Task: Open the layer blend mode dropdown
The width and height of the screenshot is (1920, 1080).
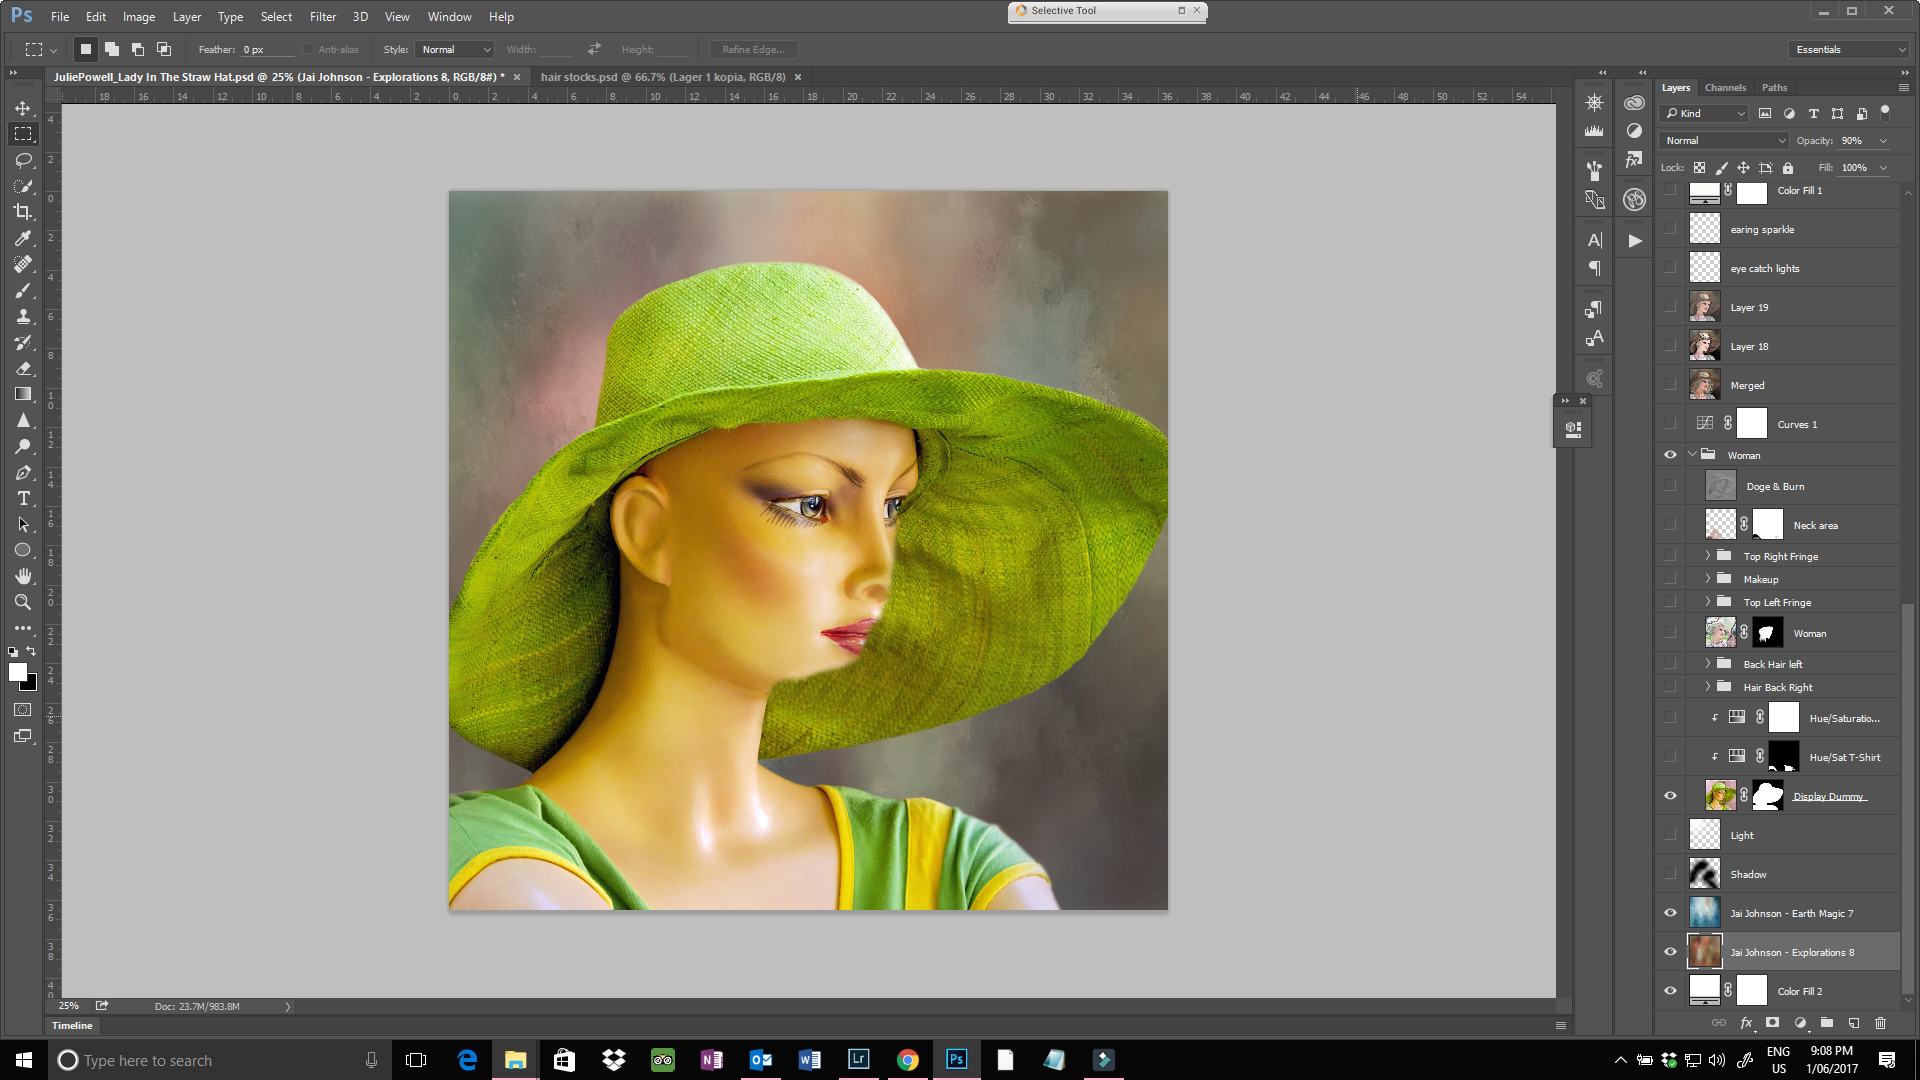Action: point(1724,141)
